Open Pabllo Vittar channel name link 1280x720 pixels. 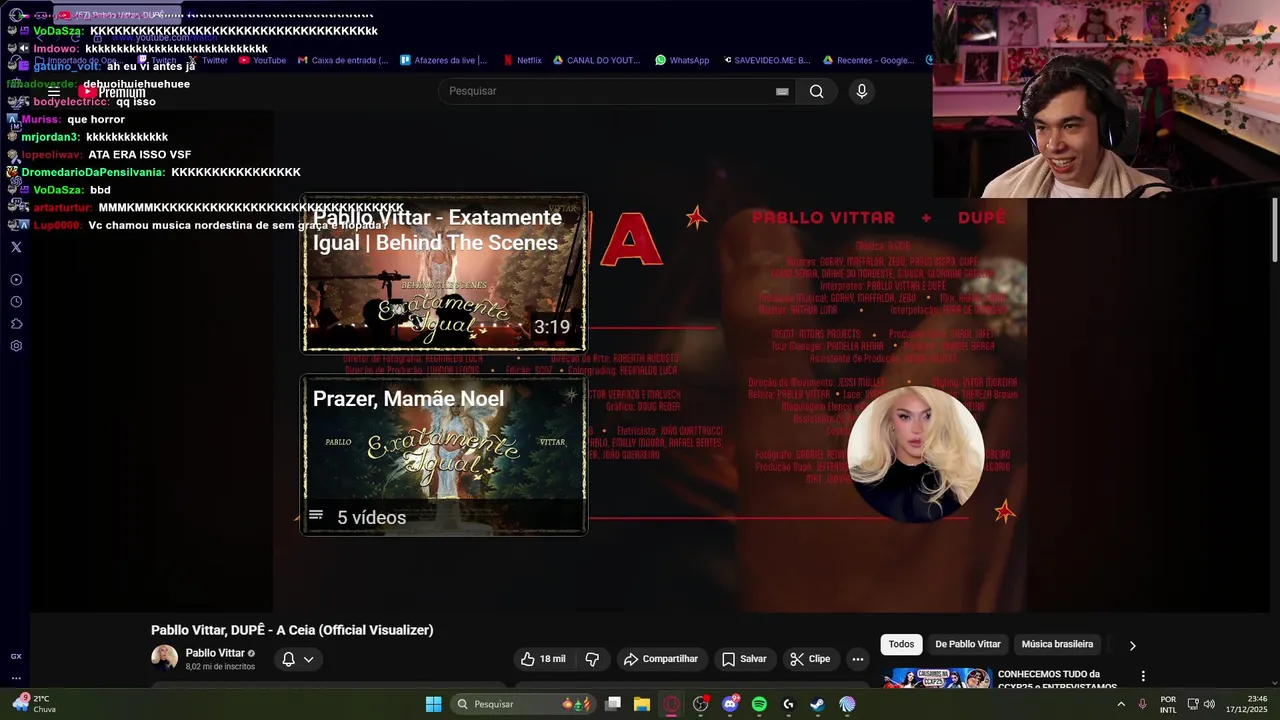point(215,653)
